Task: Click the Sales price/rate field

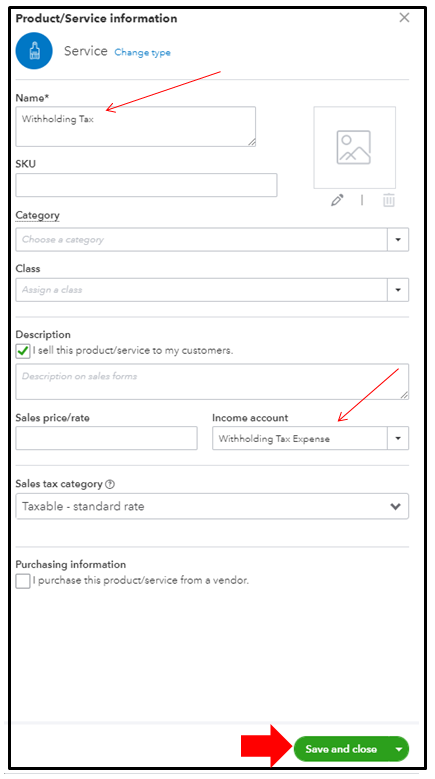Action: coord(106,438)
